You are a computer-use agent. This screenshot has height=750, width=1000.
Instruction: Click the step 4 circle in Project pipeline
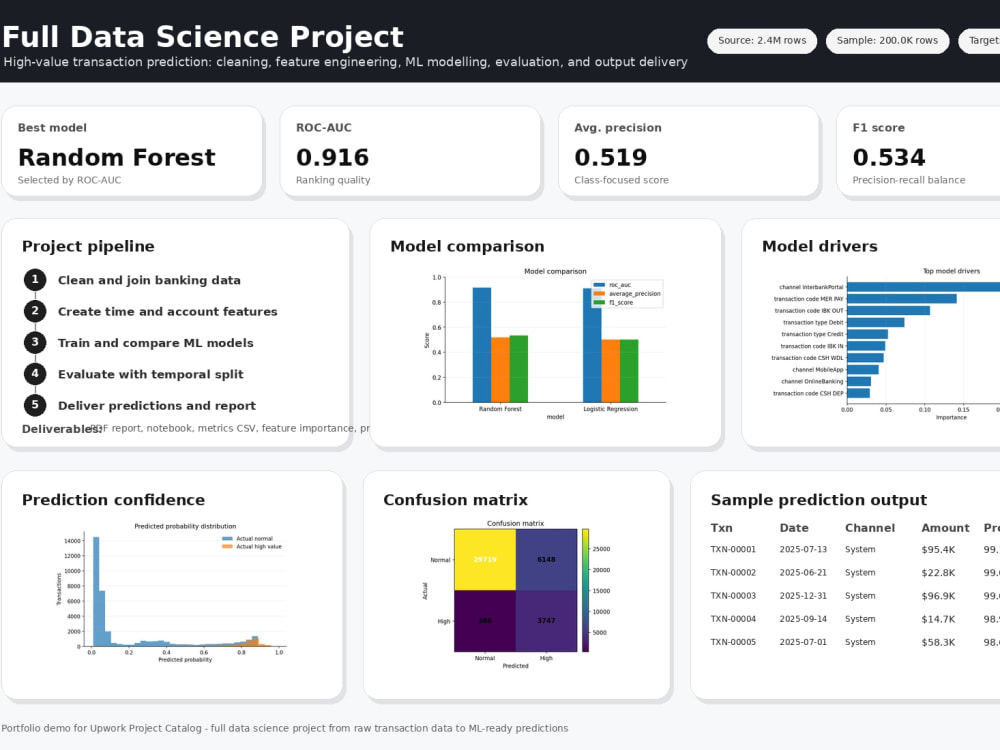(35, 373)
